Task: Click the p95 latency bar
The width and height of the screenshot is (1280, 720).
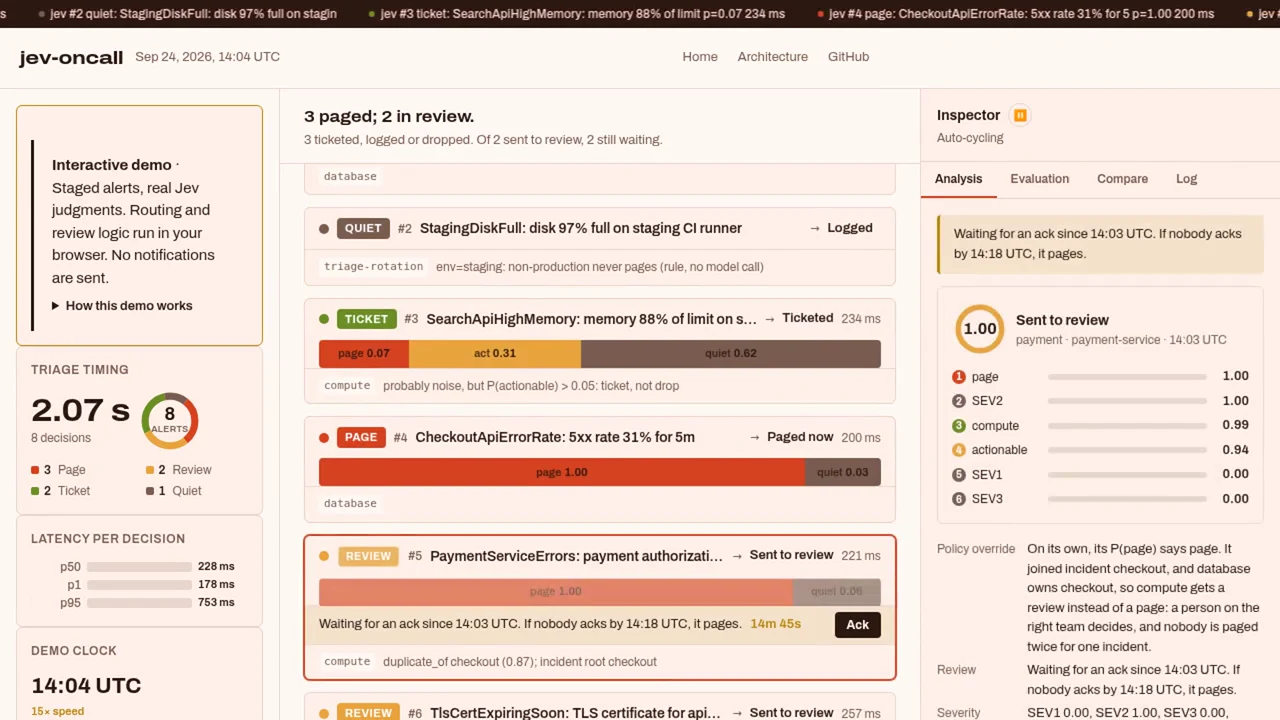Action: point(139,603)
